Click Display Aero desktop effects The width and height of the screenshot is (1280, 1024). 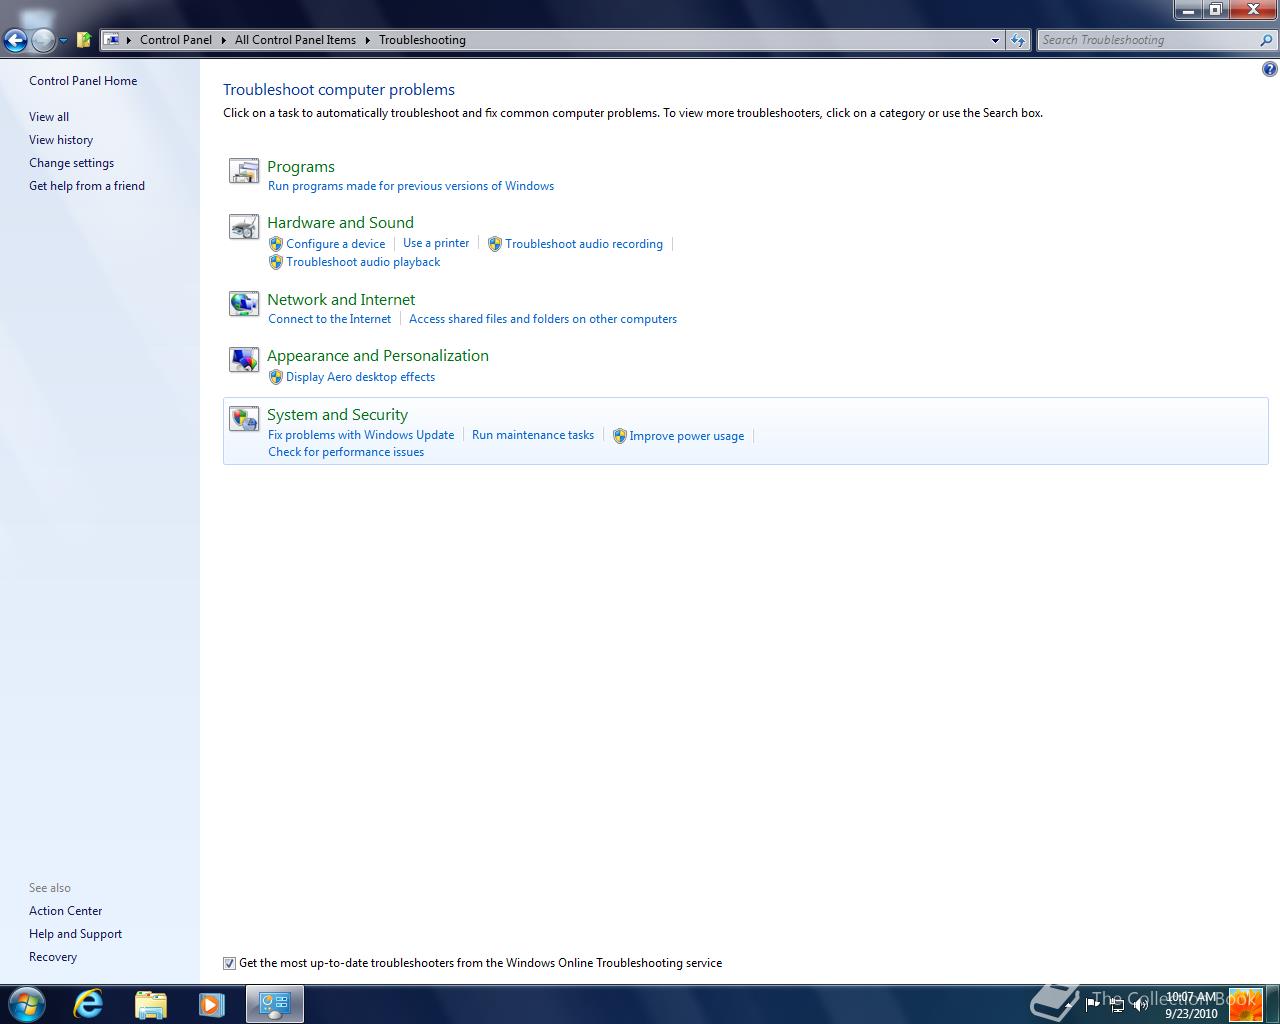tap(360, 377)
